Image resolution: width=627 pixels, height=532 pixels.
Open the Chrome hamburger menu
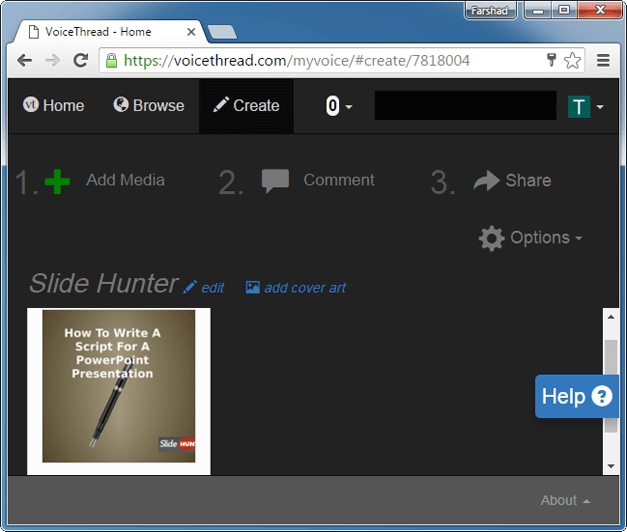coord(603,61)
